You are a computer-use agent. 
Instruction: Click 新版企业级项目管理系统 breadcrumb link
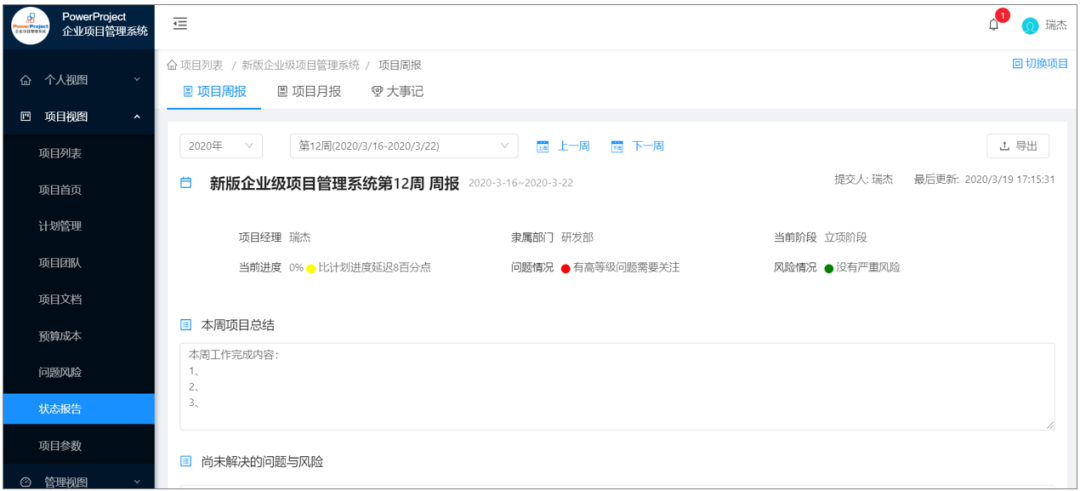(300, 65)
